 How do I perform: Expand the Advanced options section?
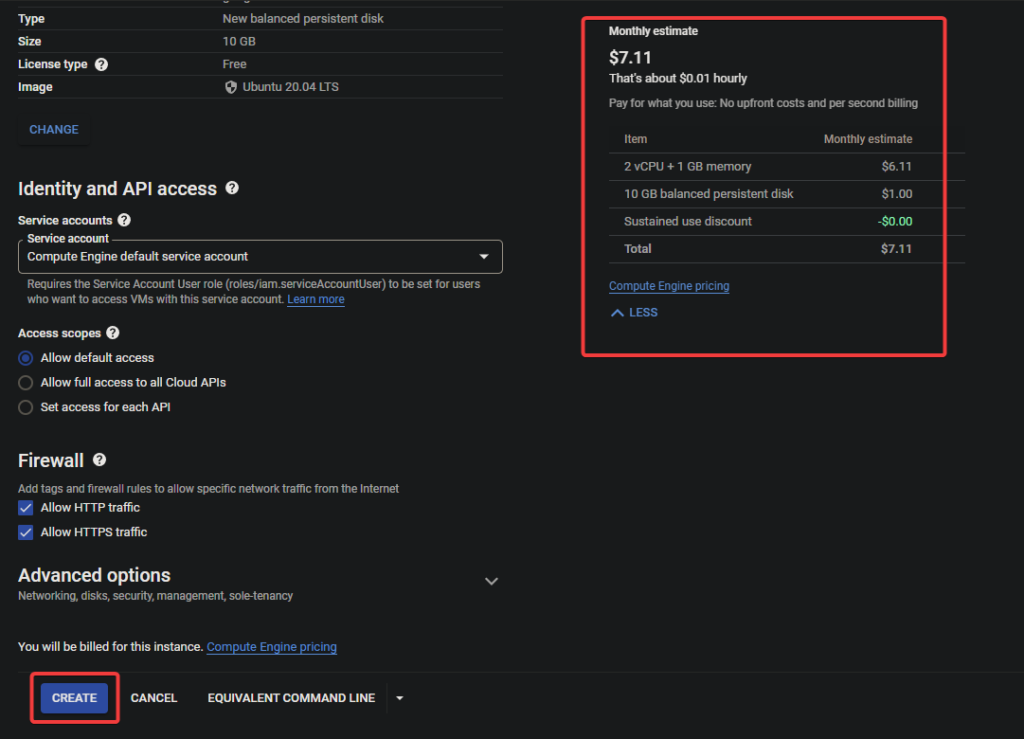coord(491,581)
